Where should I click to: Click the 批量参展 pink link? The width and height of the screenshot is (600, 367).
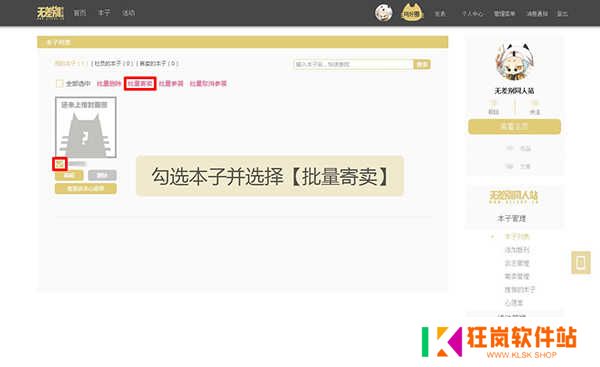[171, 83]
